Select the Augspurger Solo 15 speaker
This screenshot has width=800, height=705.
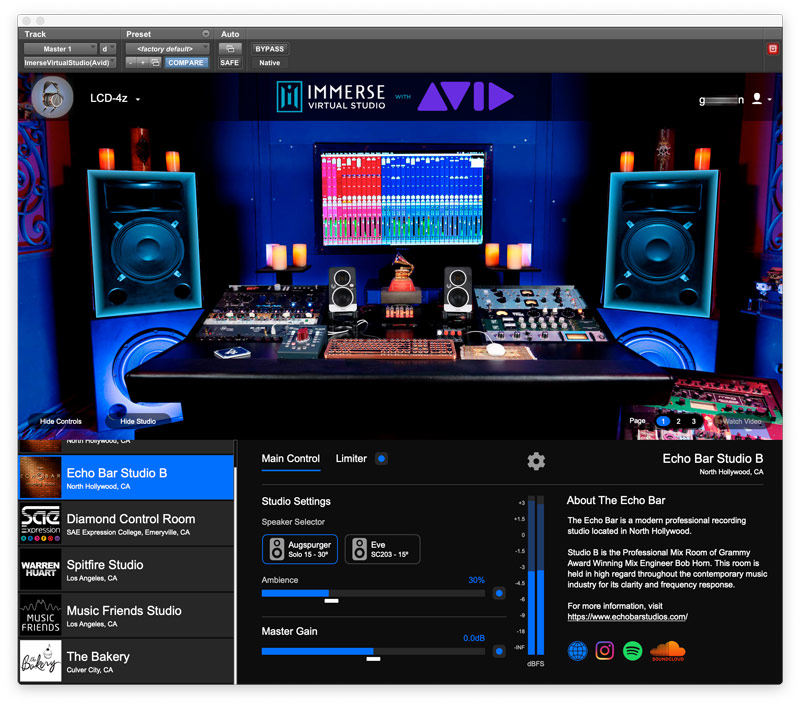point(299,549)
